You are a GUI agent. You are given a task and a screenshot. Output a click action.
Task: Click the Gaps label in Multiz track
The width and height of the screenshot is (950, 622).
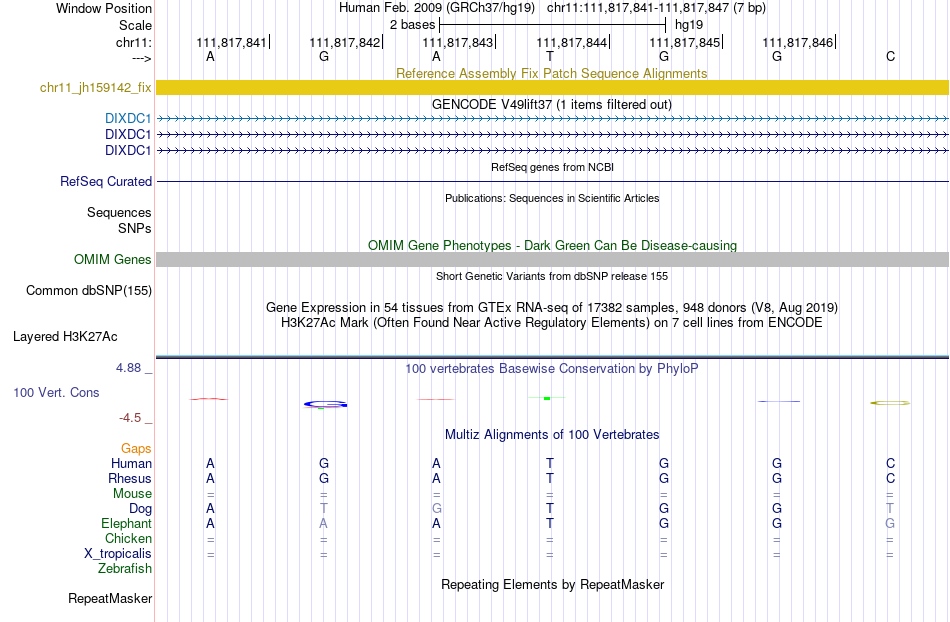point(136,449)
